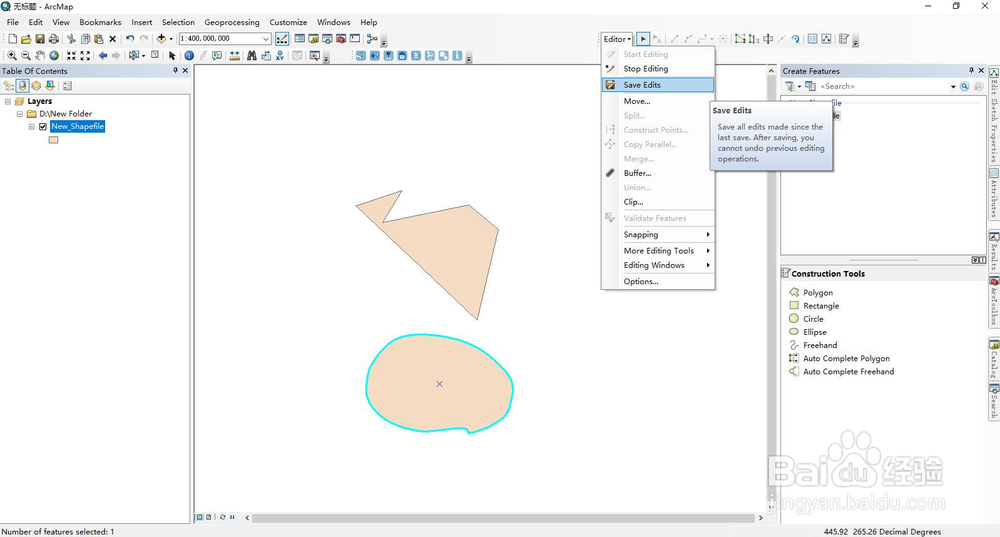Open the ArcToolbox side tab

(994, 301)
